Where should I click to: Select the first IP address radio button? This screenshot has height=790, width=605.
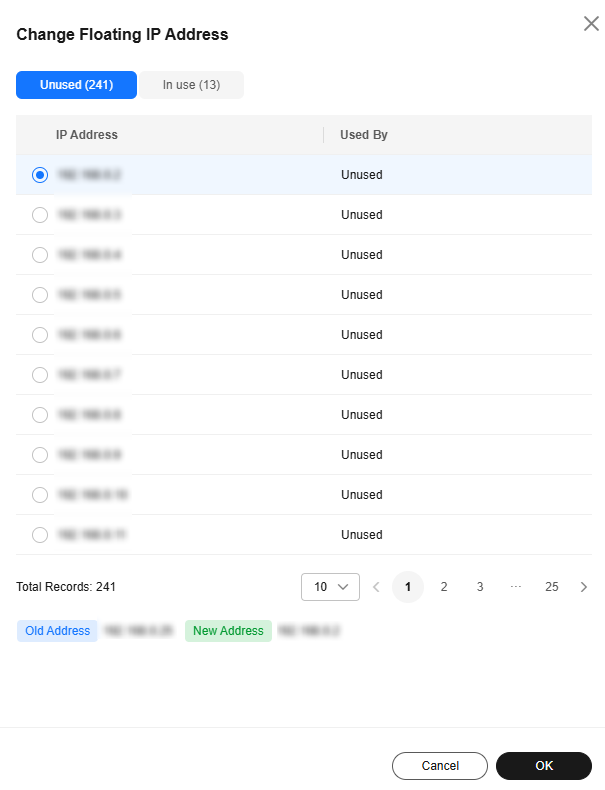point(40,175)
